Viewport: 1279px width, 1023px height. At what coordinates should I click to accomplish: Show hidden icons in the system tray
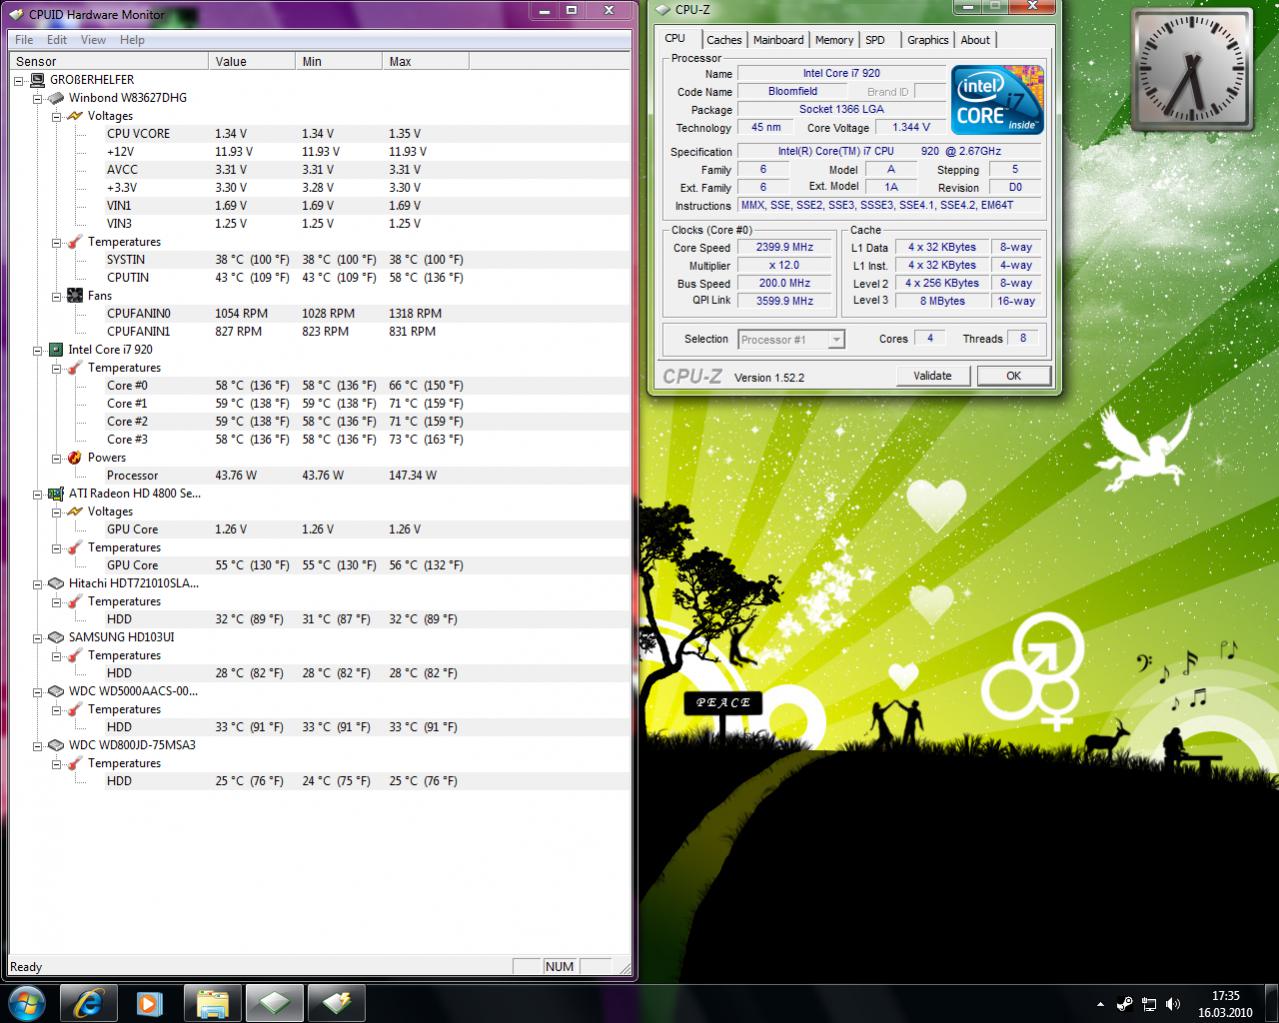coord(1101,1004)
